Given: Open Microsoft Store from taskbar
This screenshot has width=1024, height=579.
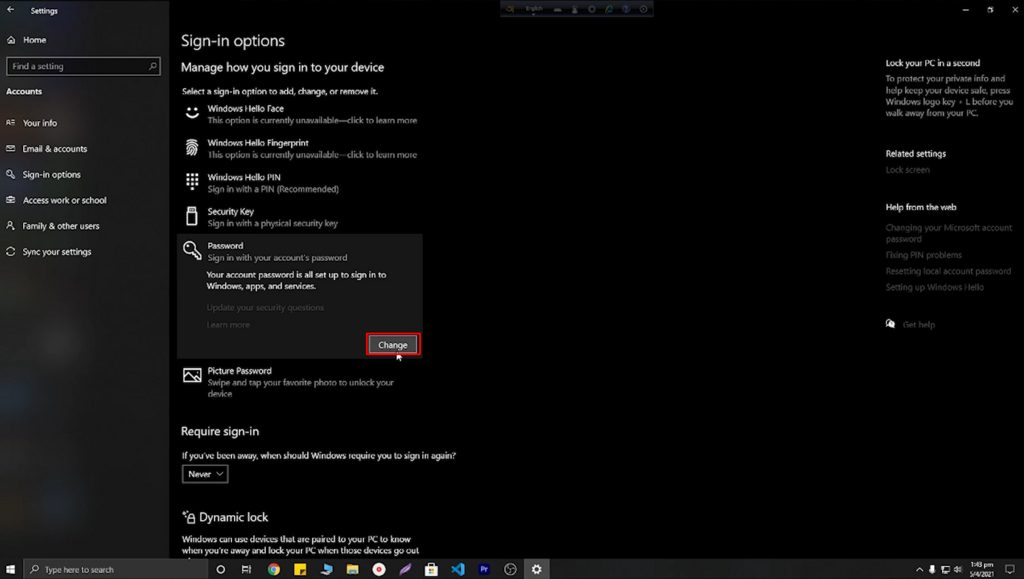Looking at the screenshot, I should coord(431,569).
